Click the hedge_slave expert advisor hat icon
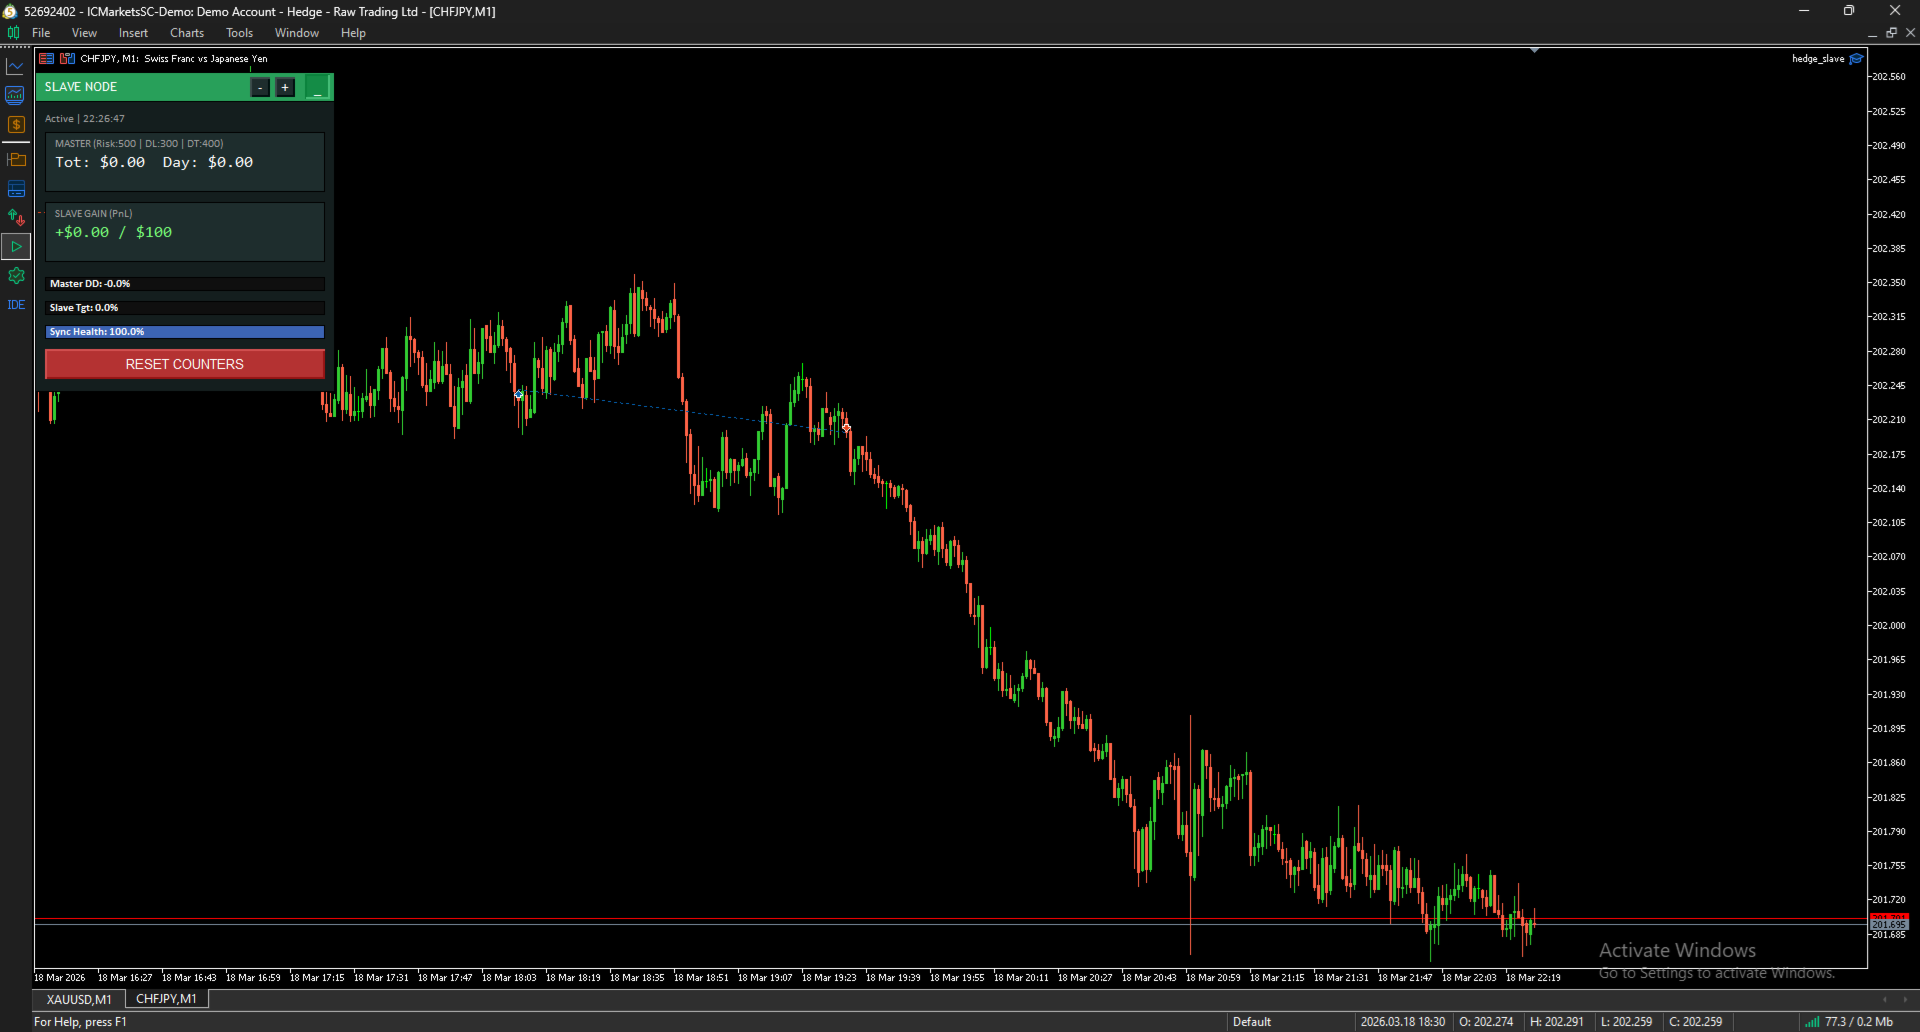Screen dimensions: 1920x1032 [1856, 59]
